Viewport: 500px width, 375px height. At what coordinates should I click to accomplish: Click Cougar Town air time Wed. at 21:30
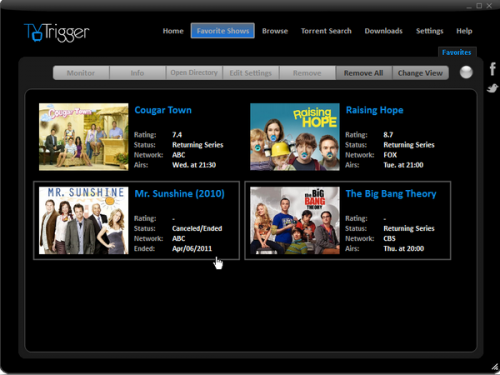(194, 165)
